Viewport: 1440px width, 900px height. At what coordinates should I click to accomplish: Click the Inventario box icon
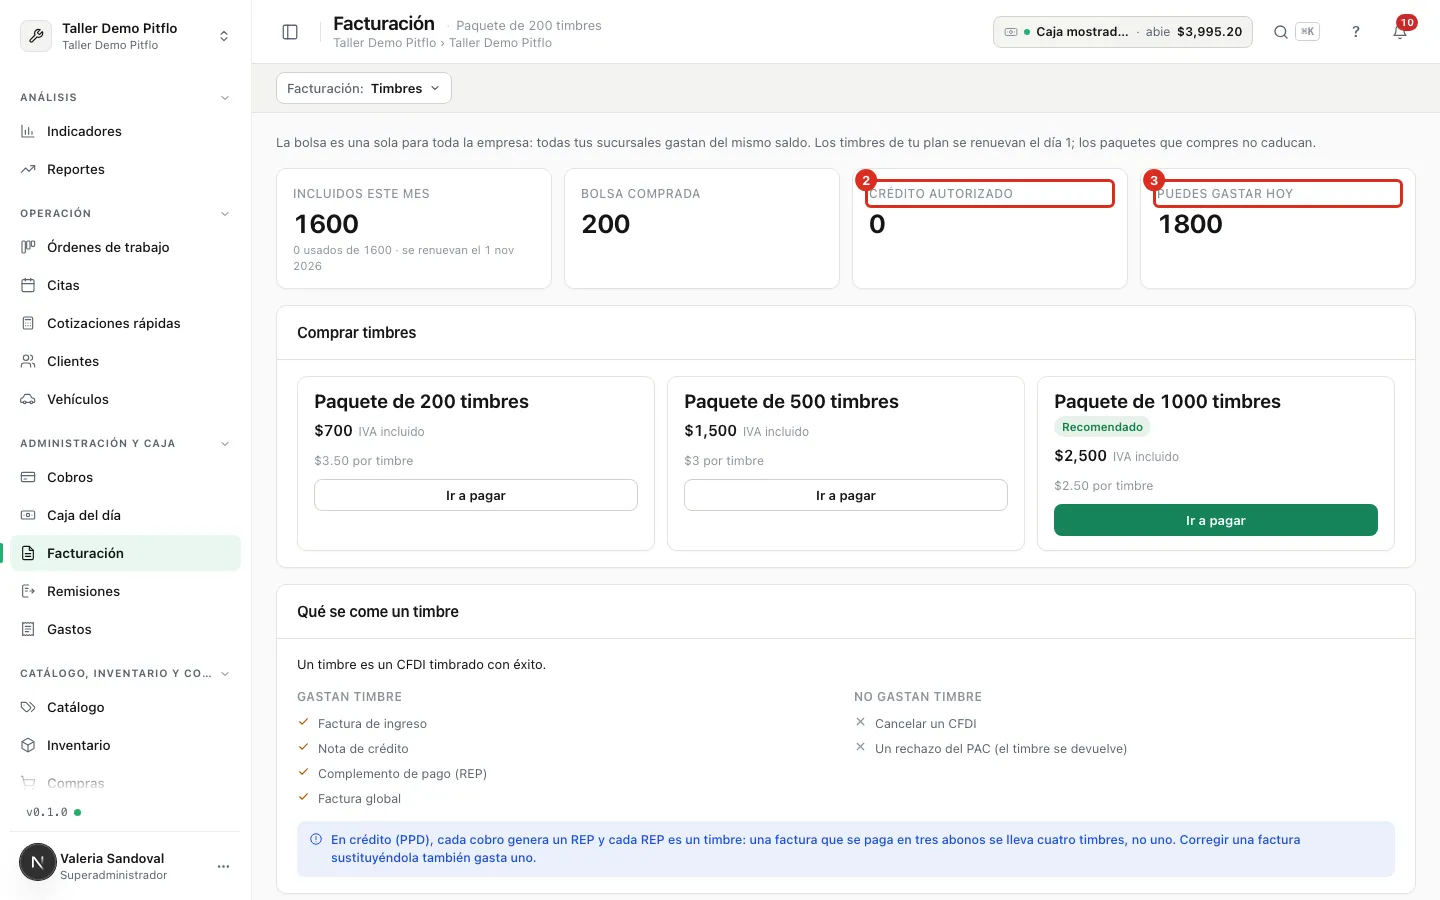tap(28, 745)
